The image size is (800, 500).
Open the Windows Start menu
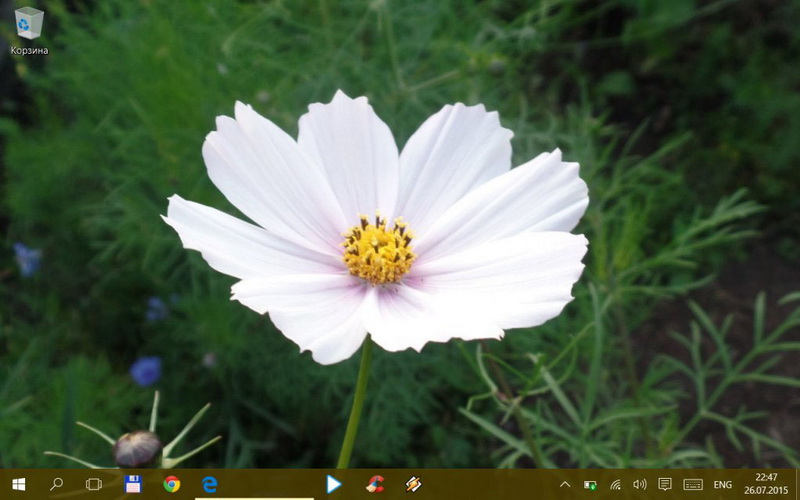[x=19, y=484]
